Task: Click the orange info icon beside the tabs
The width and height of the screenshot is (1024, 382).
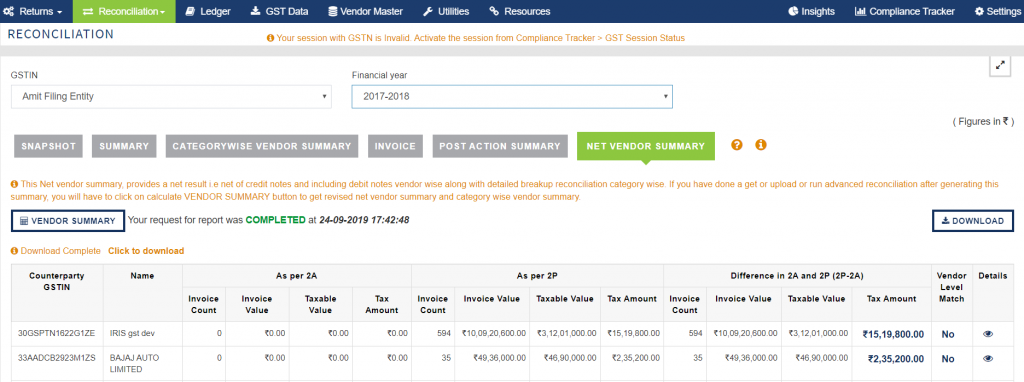Action: pyautogui.click(x=761, y=145)
